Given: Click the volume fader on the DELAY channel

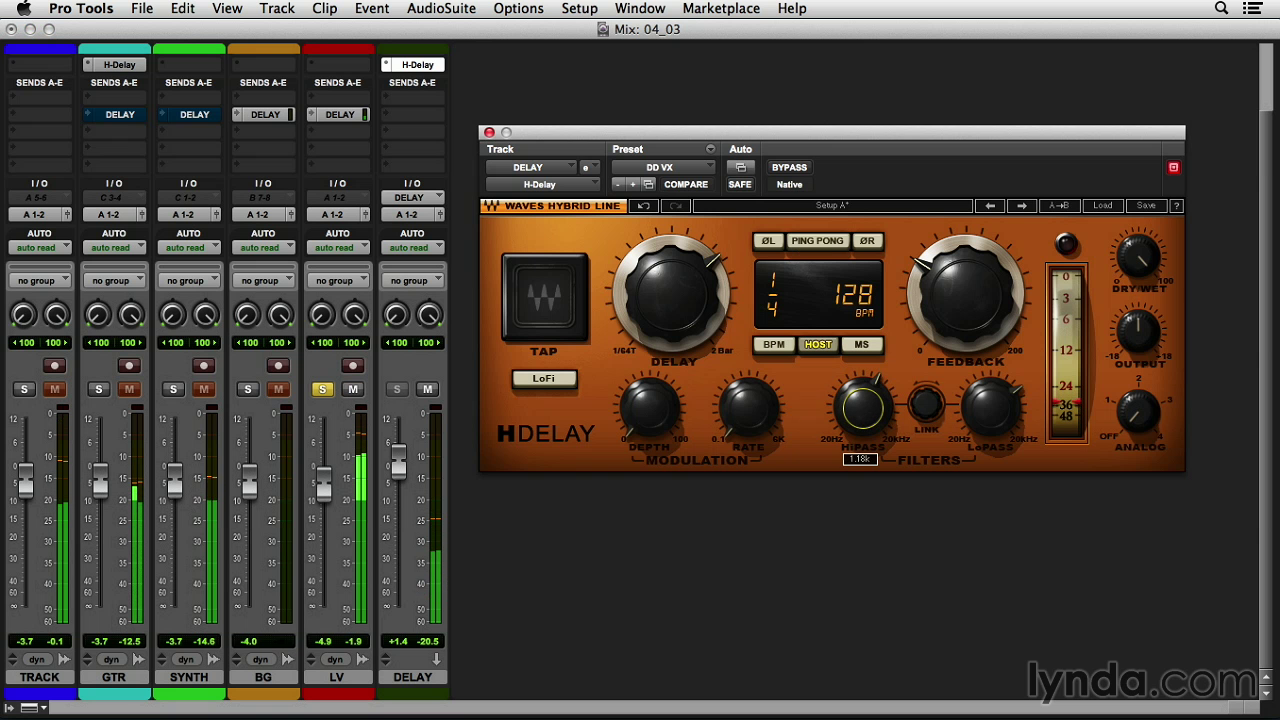Looking at the screenshot, I should (x=398, y=460).
